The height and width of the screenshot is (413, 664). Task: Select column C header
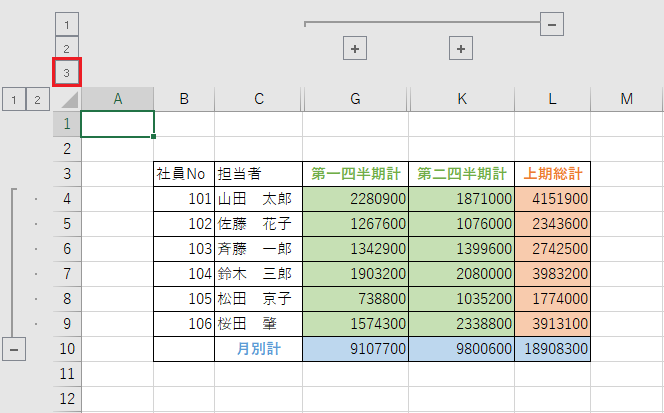pyautogui.click(x=258, y=100)
